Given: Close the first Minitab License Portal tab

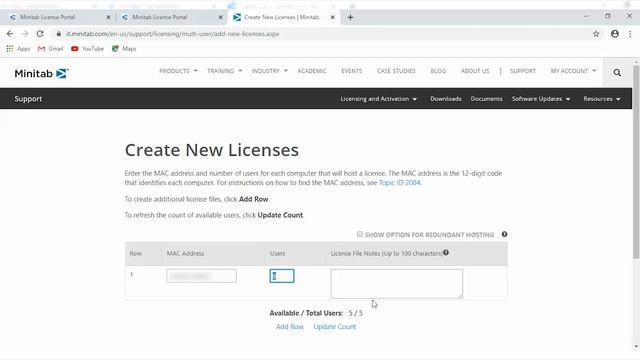Looking at the screenshot, I should pos(108,17).
